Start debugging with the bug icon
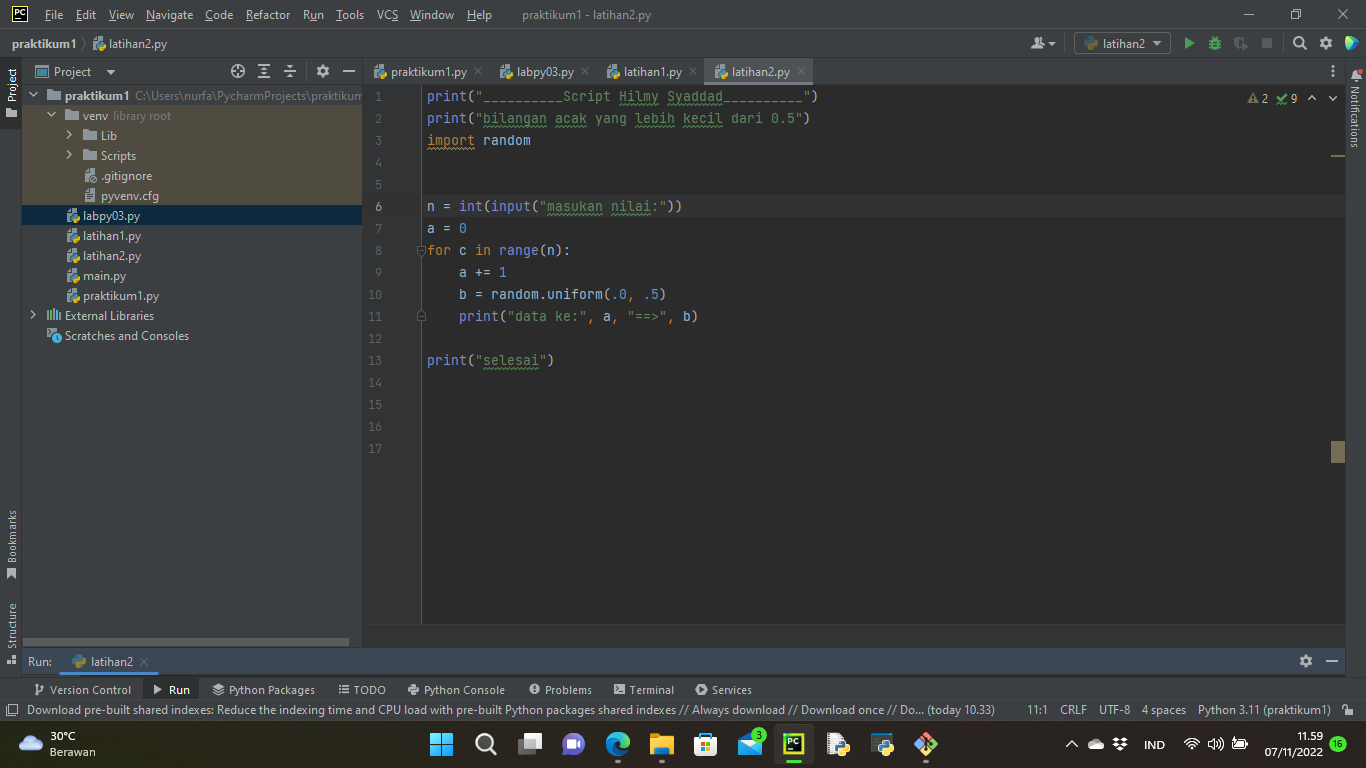 point(1213,44)
